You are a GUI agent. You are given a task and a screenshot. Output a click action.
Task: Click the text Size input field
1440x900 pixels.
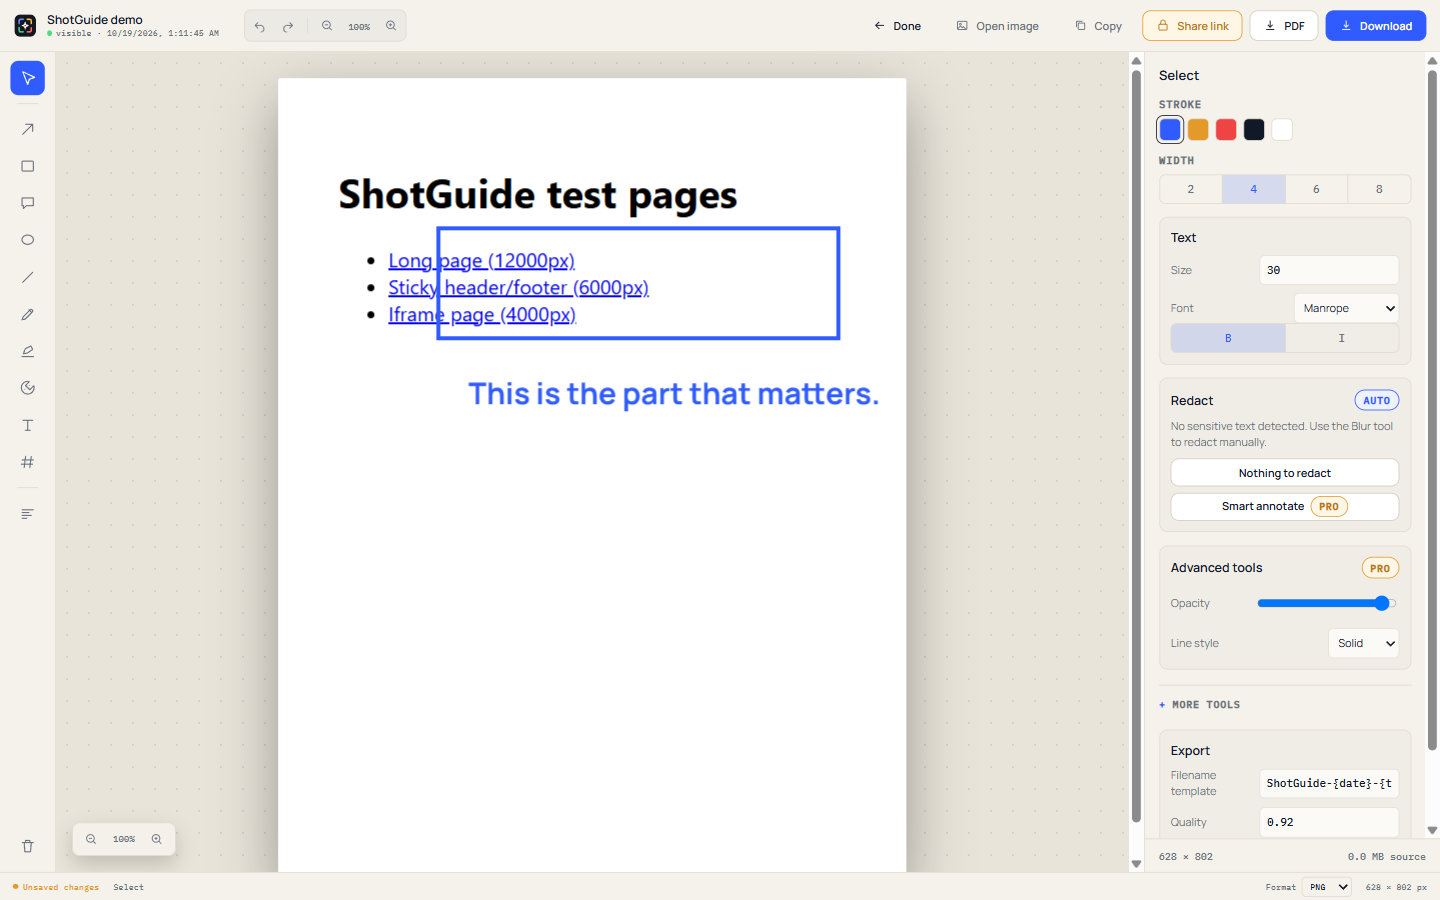click(1329, 270)
